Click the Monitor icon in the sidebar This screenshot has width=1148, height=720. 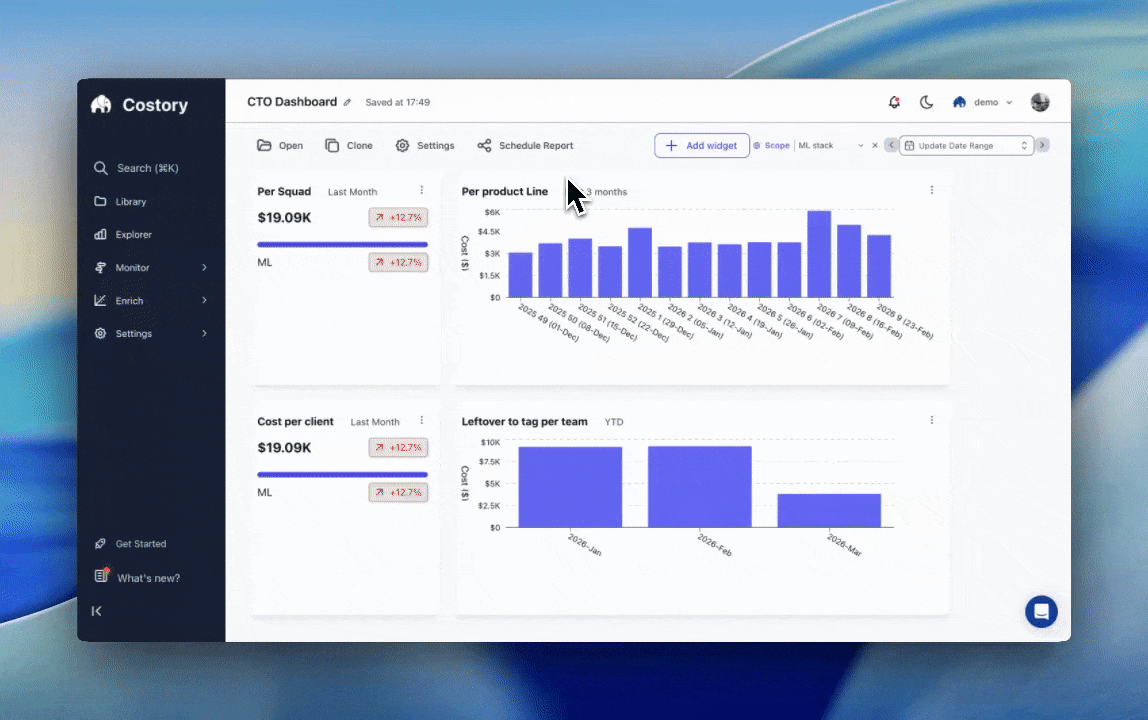point(99,267)
